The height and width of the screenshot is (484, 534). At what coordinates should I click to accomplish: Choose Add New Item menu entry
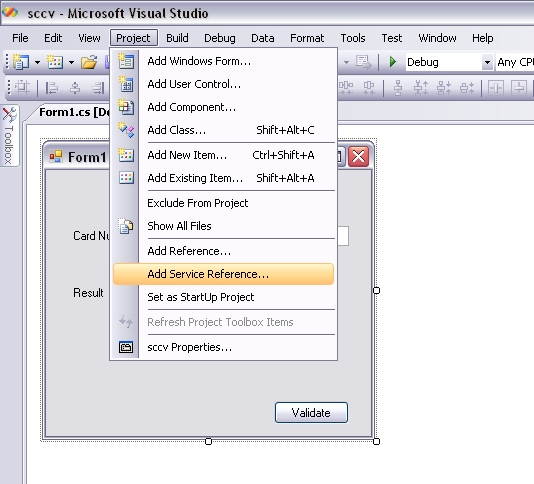(223, 155)
